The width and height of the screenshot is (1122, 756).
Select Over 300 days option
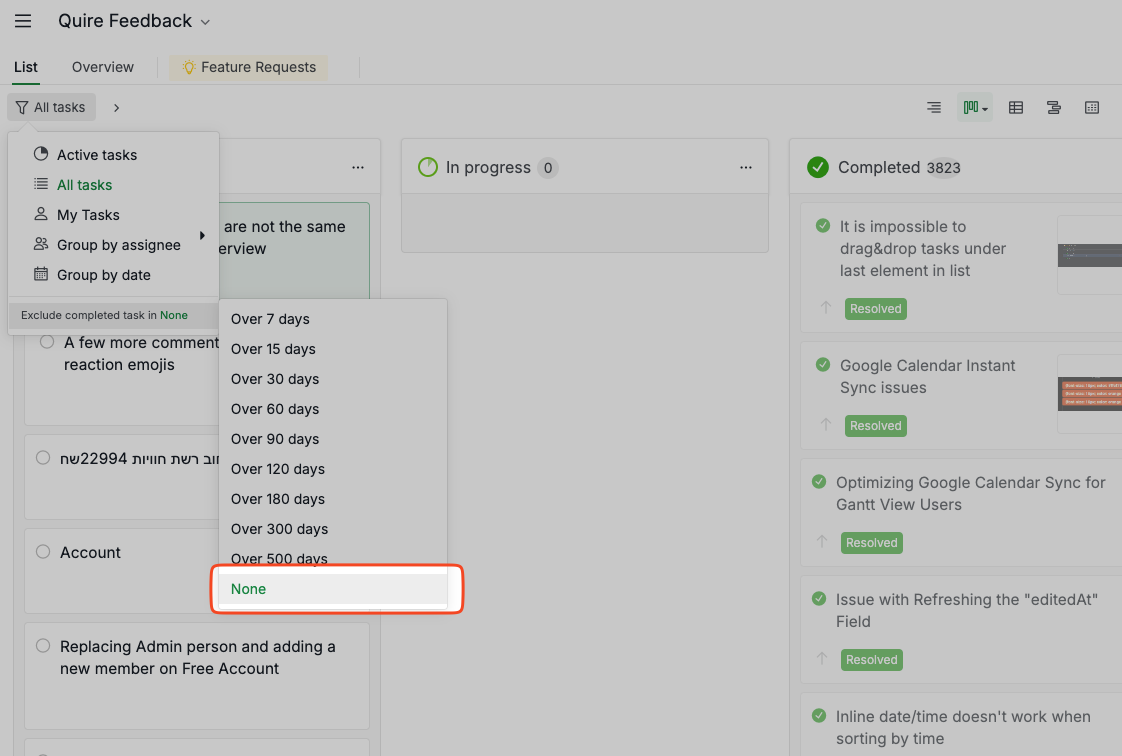pos(333,529)
